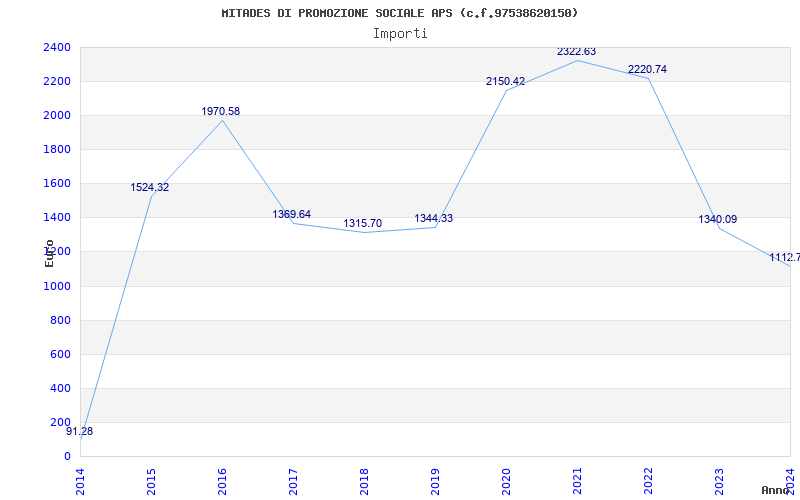
Task: Click the 600 y-axis value
Action: click(x=60, y=355)
